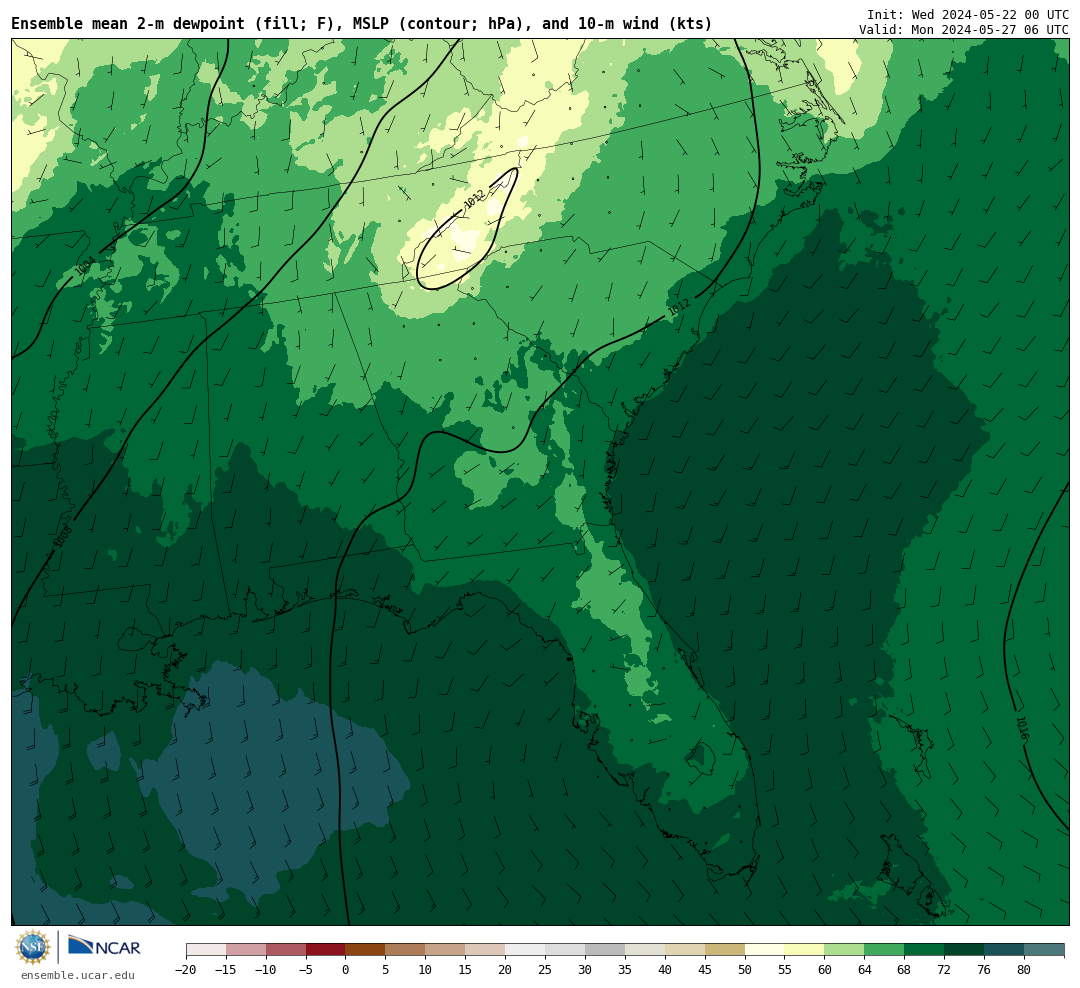Click the 1008 contour label
This screenshot has height=988, width=1080.
click(63, 538)
